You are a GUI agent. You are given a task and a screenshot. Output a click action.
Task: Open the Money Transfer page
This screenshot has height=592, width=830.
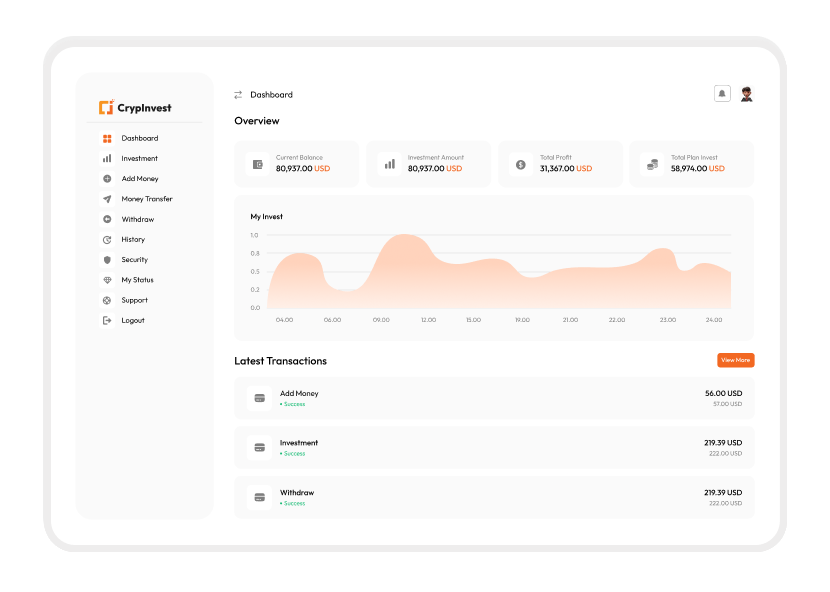coord(146,199)
